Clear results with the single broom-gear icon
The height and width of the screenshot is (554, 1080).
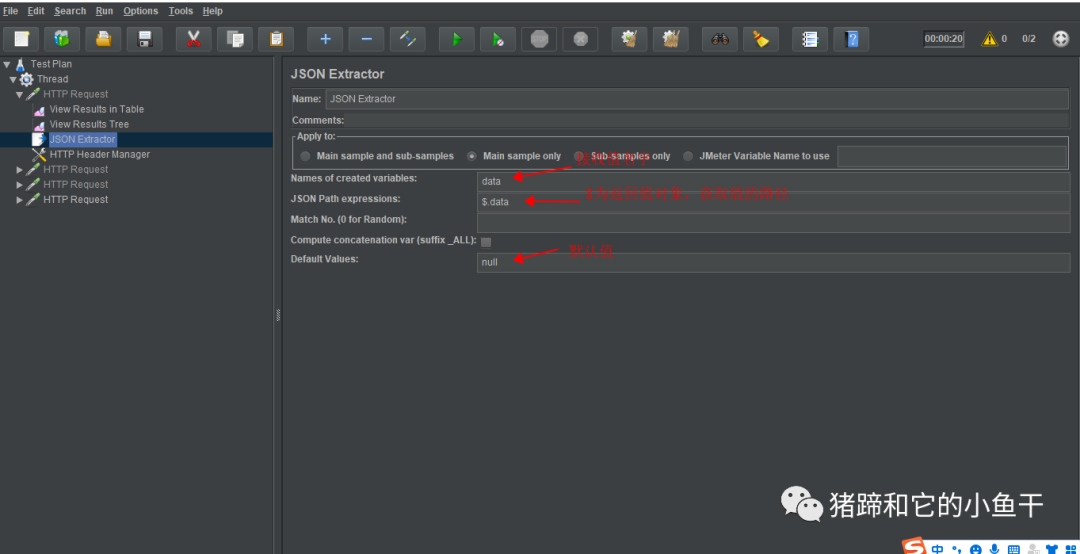coord(630,39)
